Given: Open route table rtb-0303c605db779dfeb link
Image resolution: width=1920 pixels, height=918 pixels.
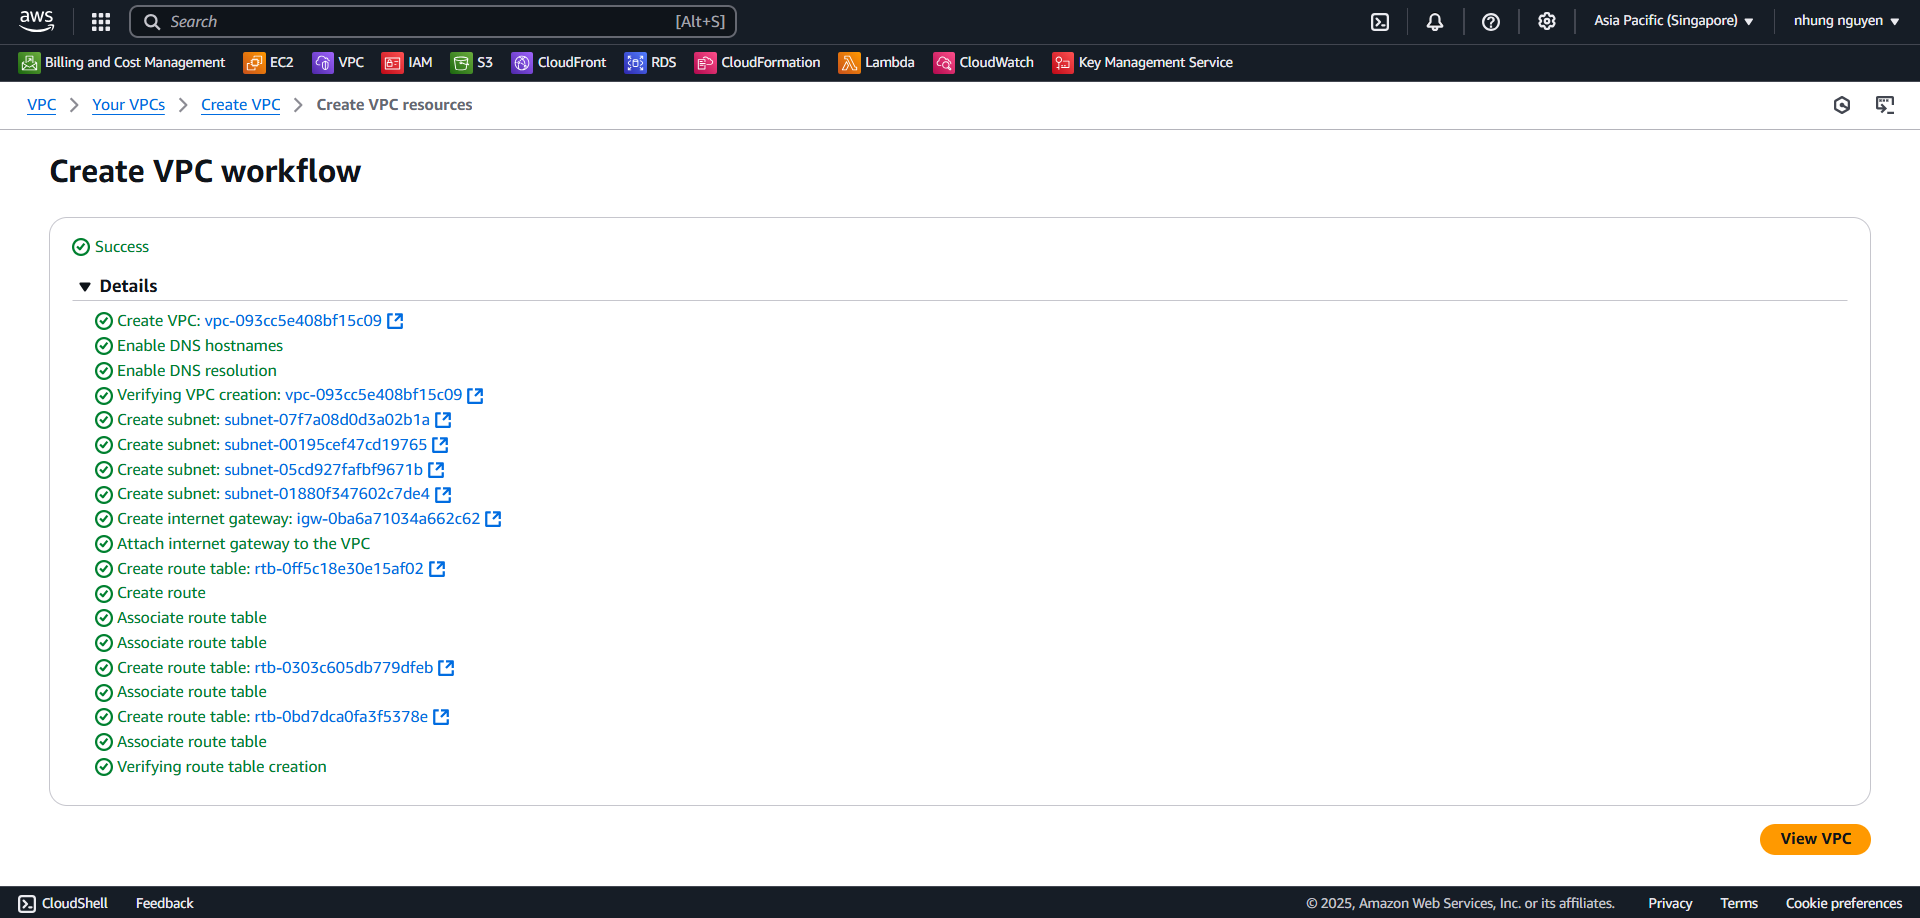Looking at the screenshot, I should click(344, 668).
